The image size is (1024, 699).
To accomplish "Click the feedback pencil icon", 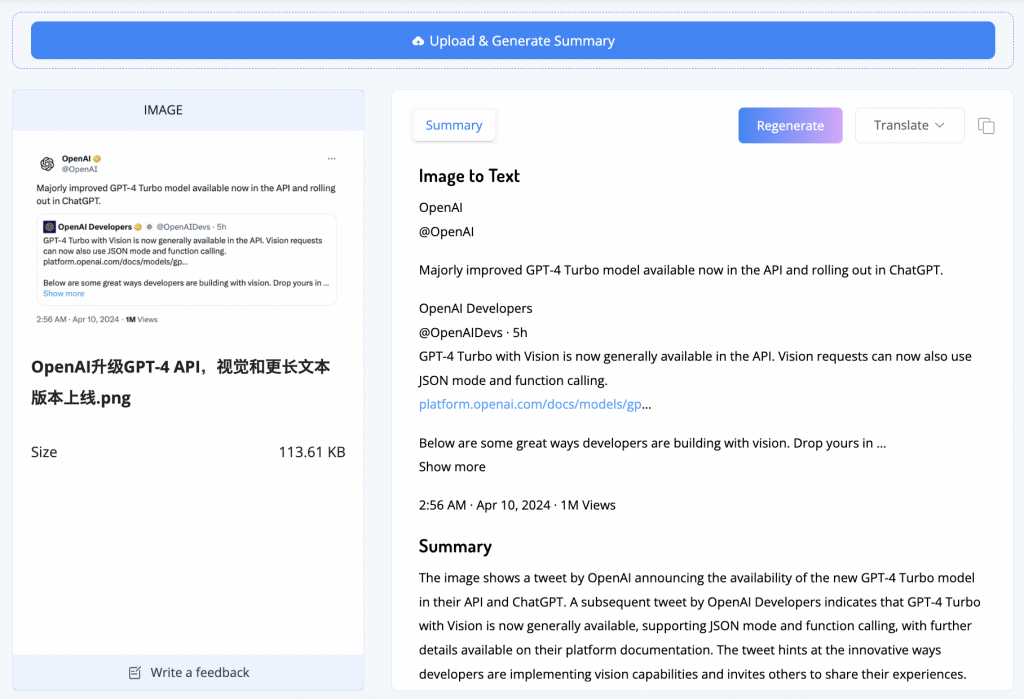I will coord(135,673).
